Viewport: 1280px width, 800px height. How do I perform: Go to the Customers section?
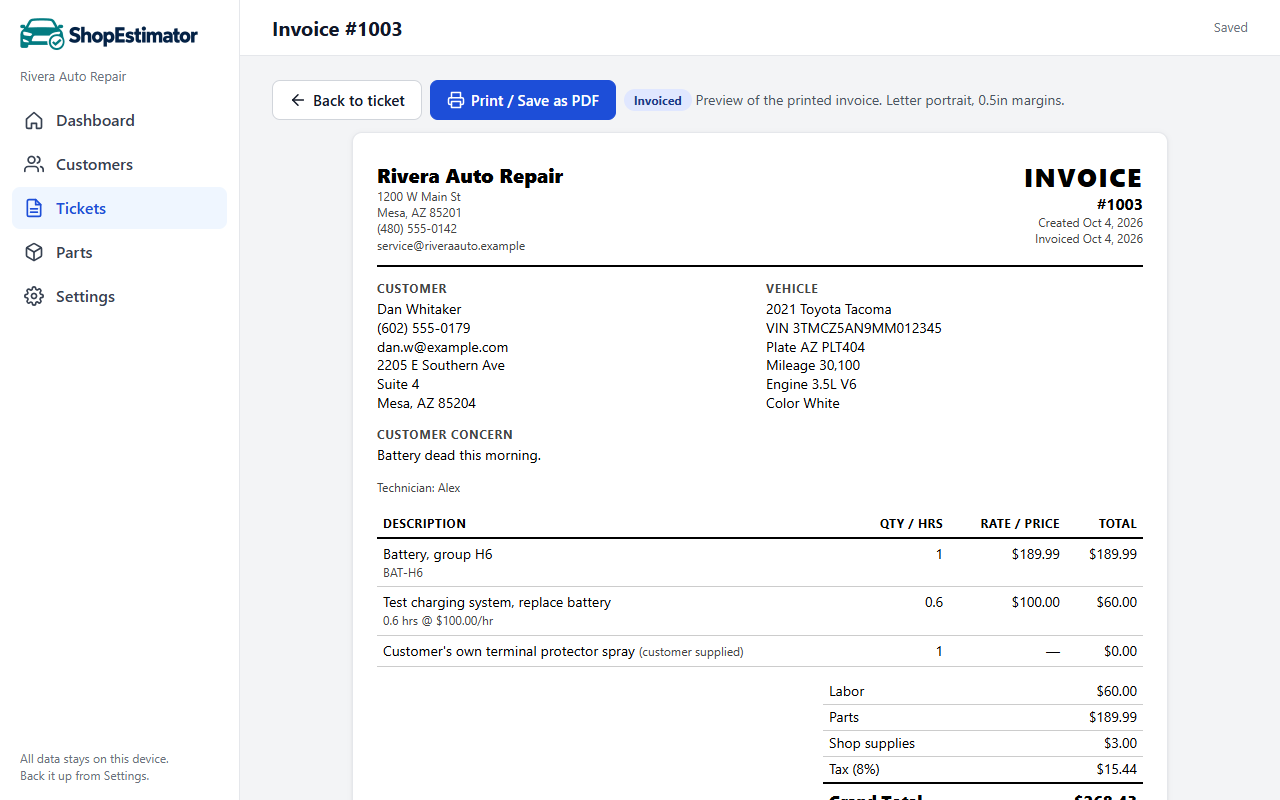click(119, 165)
